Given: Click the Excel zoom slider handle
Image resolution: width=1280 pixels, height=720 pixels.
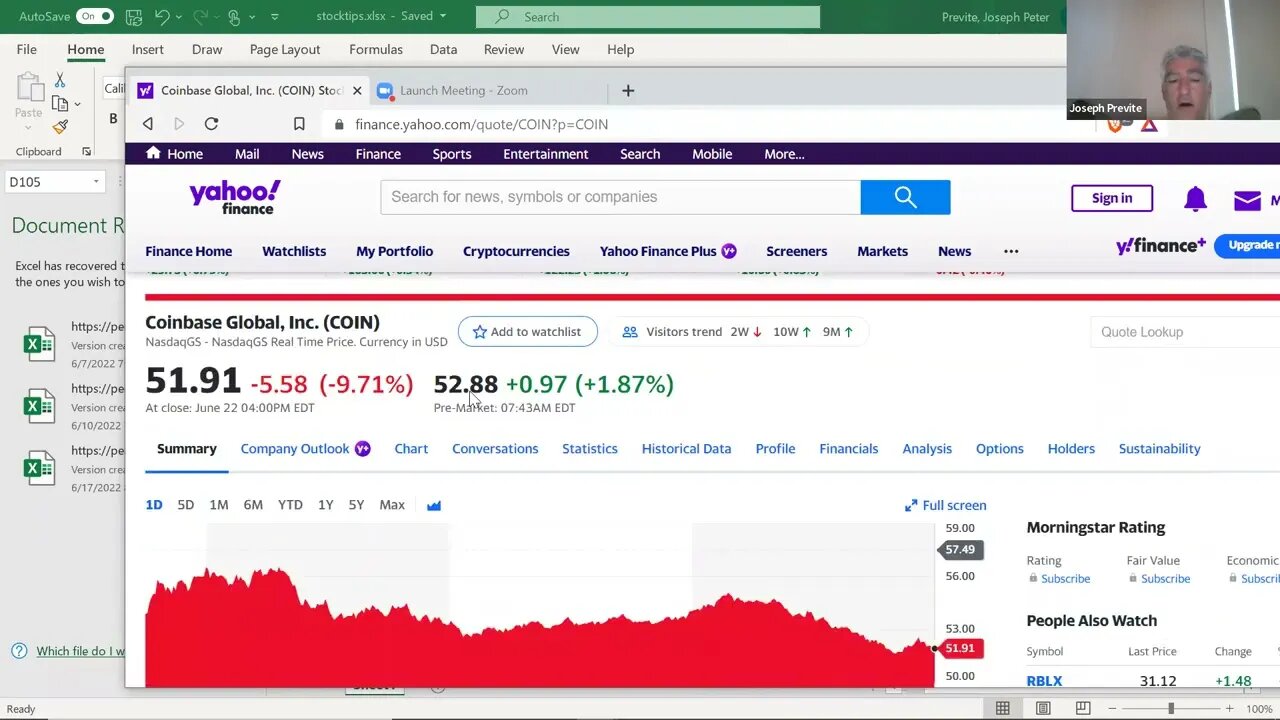Looking at the screenshot, I should [x=1171, y=708].
